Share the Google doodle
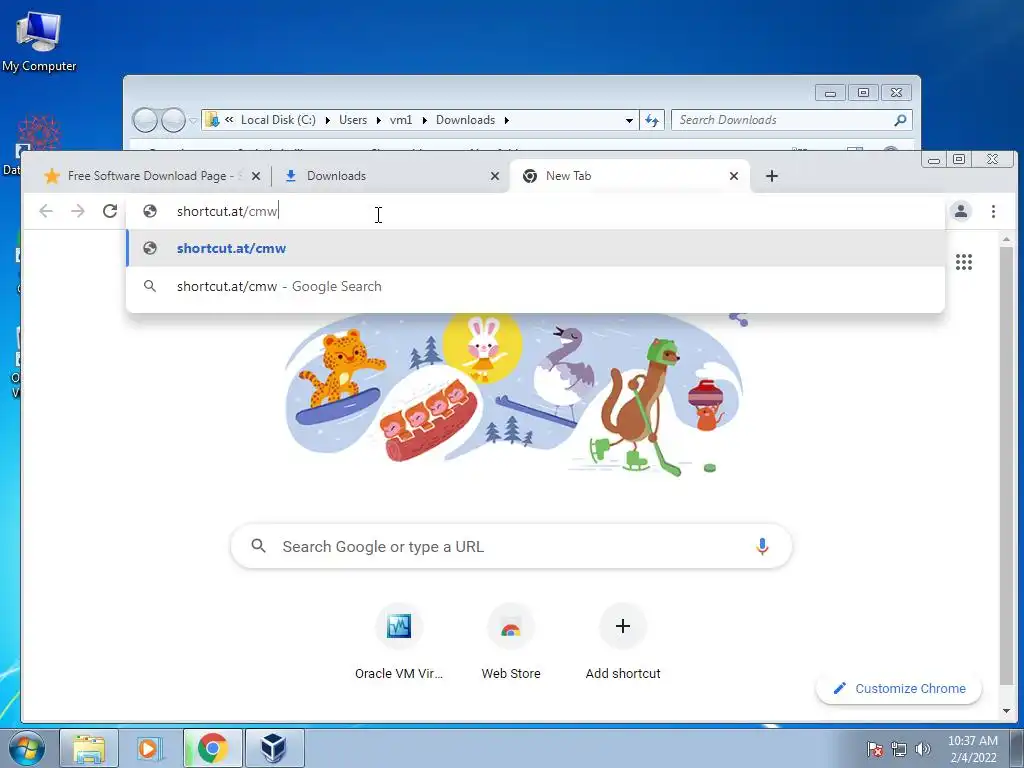This screenshot has height=768, width=1024. pyautogui.click(x=739, y=318)
